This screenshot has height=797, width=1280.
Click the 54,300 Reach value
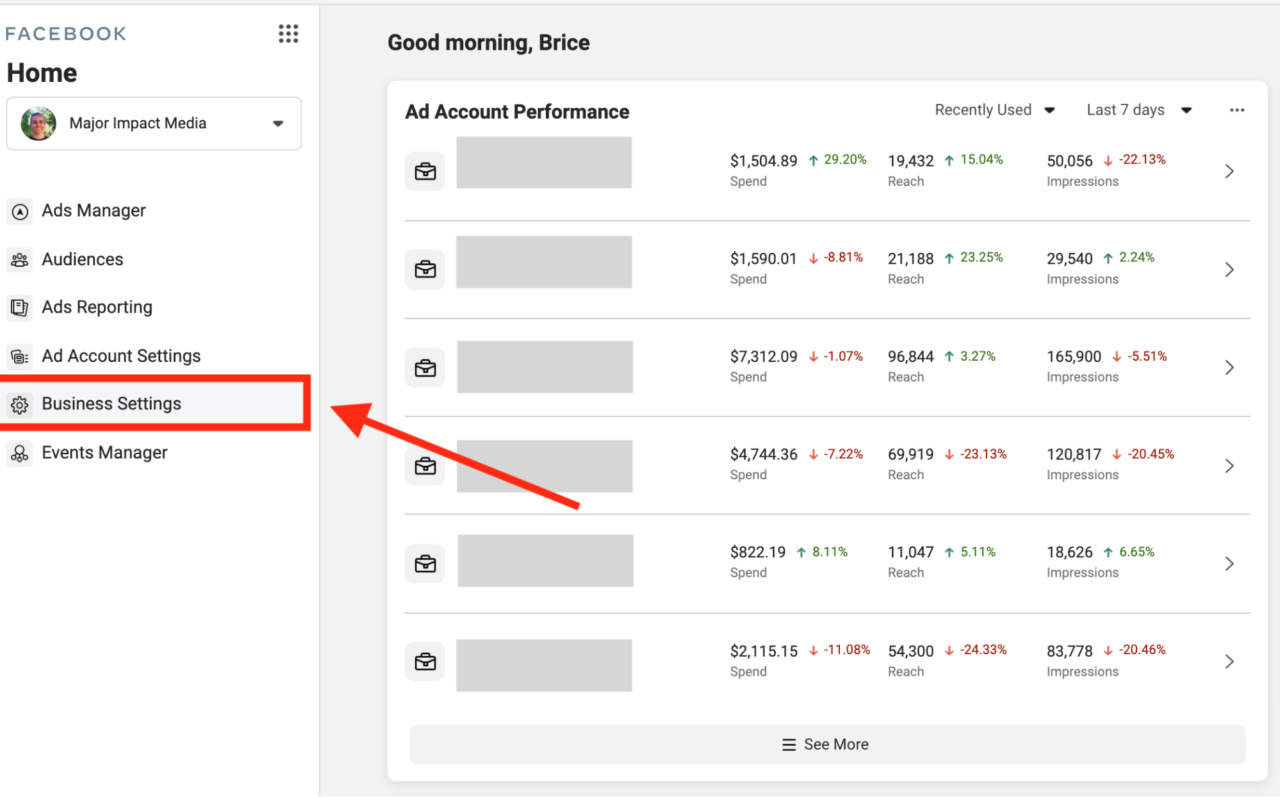click(x=911, y=651)
